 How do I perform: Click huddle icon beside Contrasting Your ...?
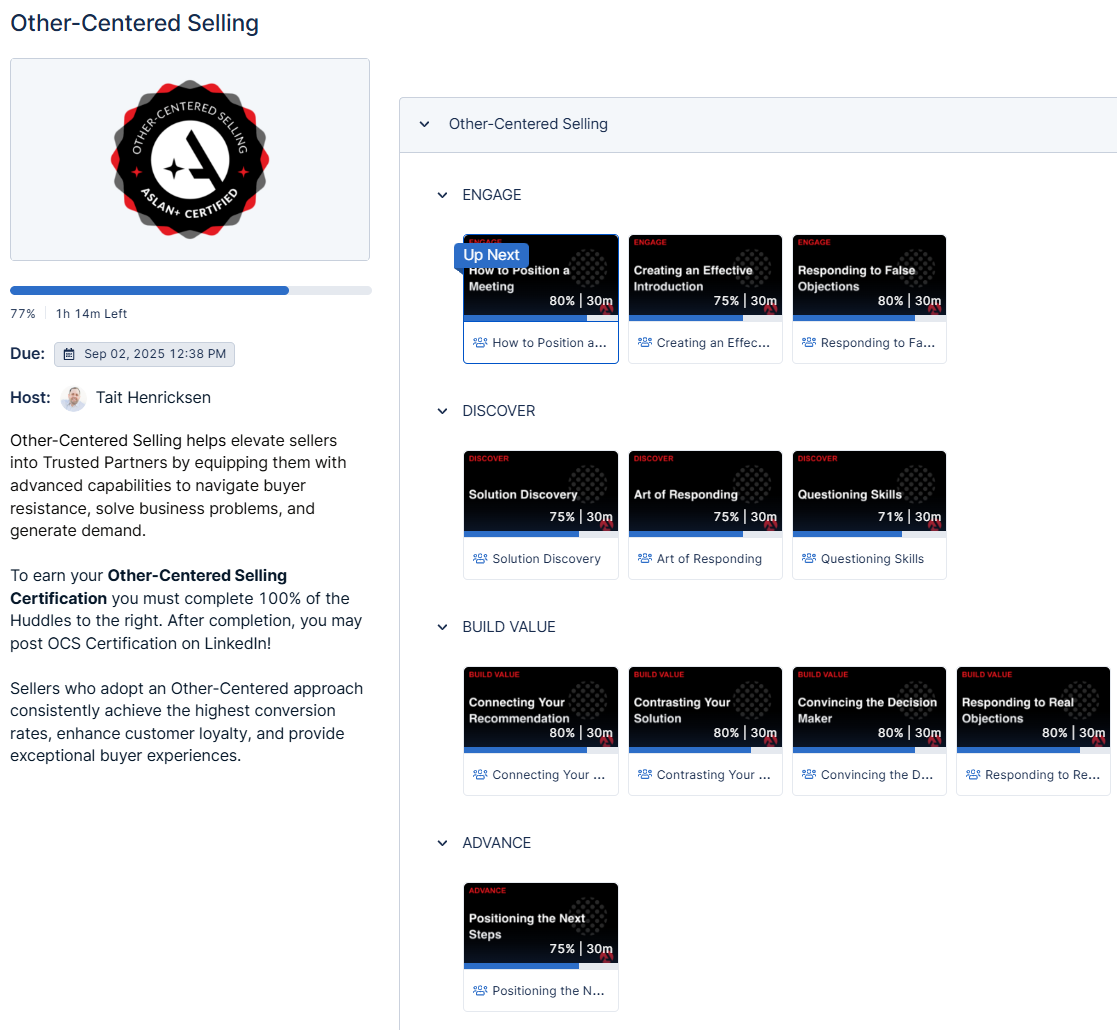pyautogui.click(x=645, y=774)
